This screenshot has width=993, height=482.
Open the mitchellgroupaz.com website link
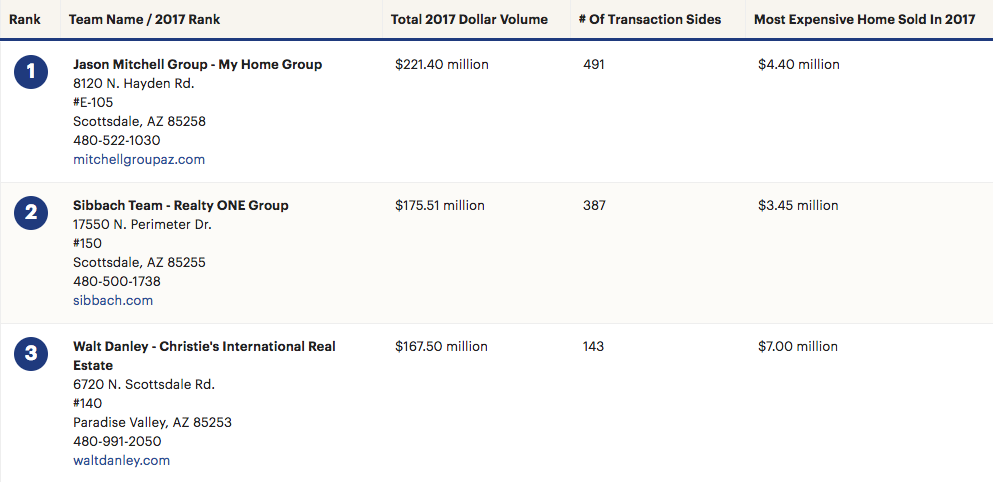(139, 160)
